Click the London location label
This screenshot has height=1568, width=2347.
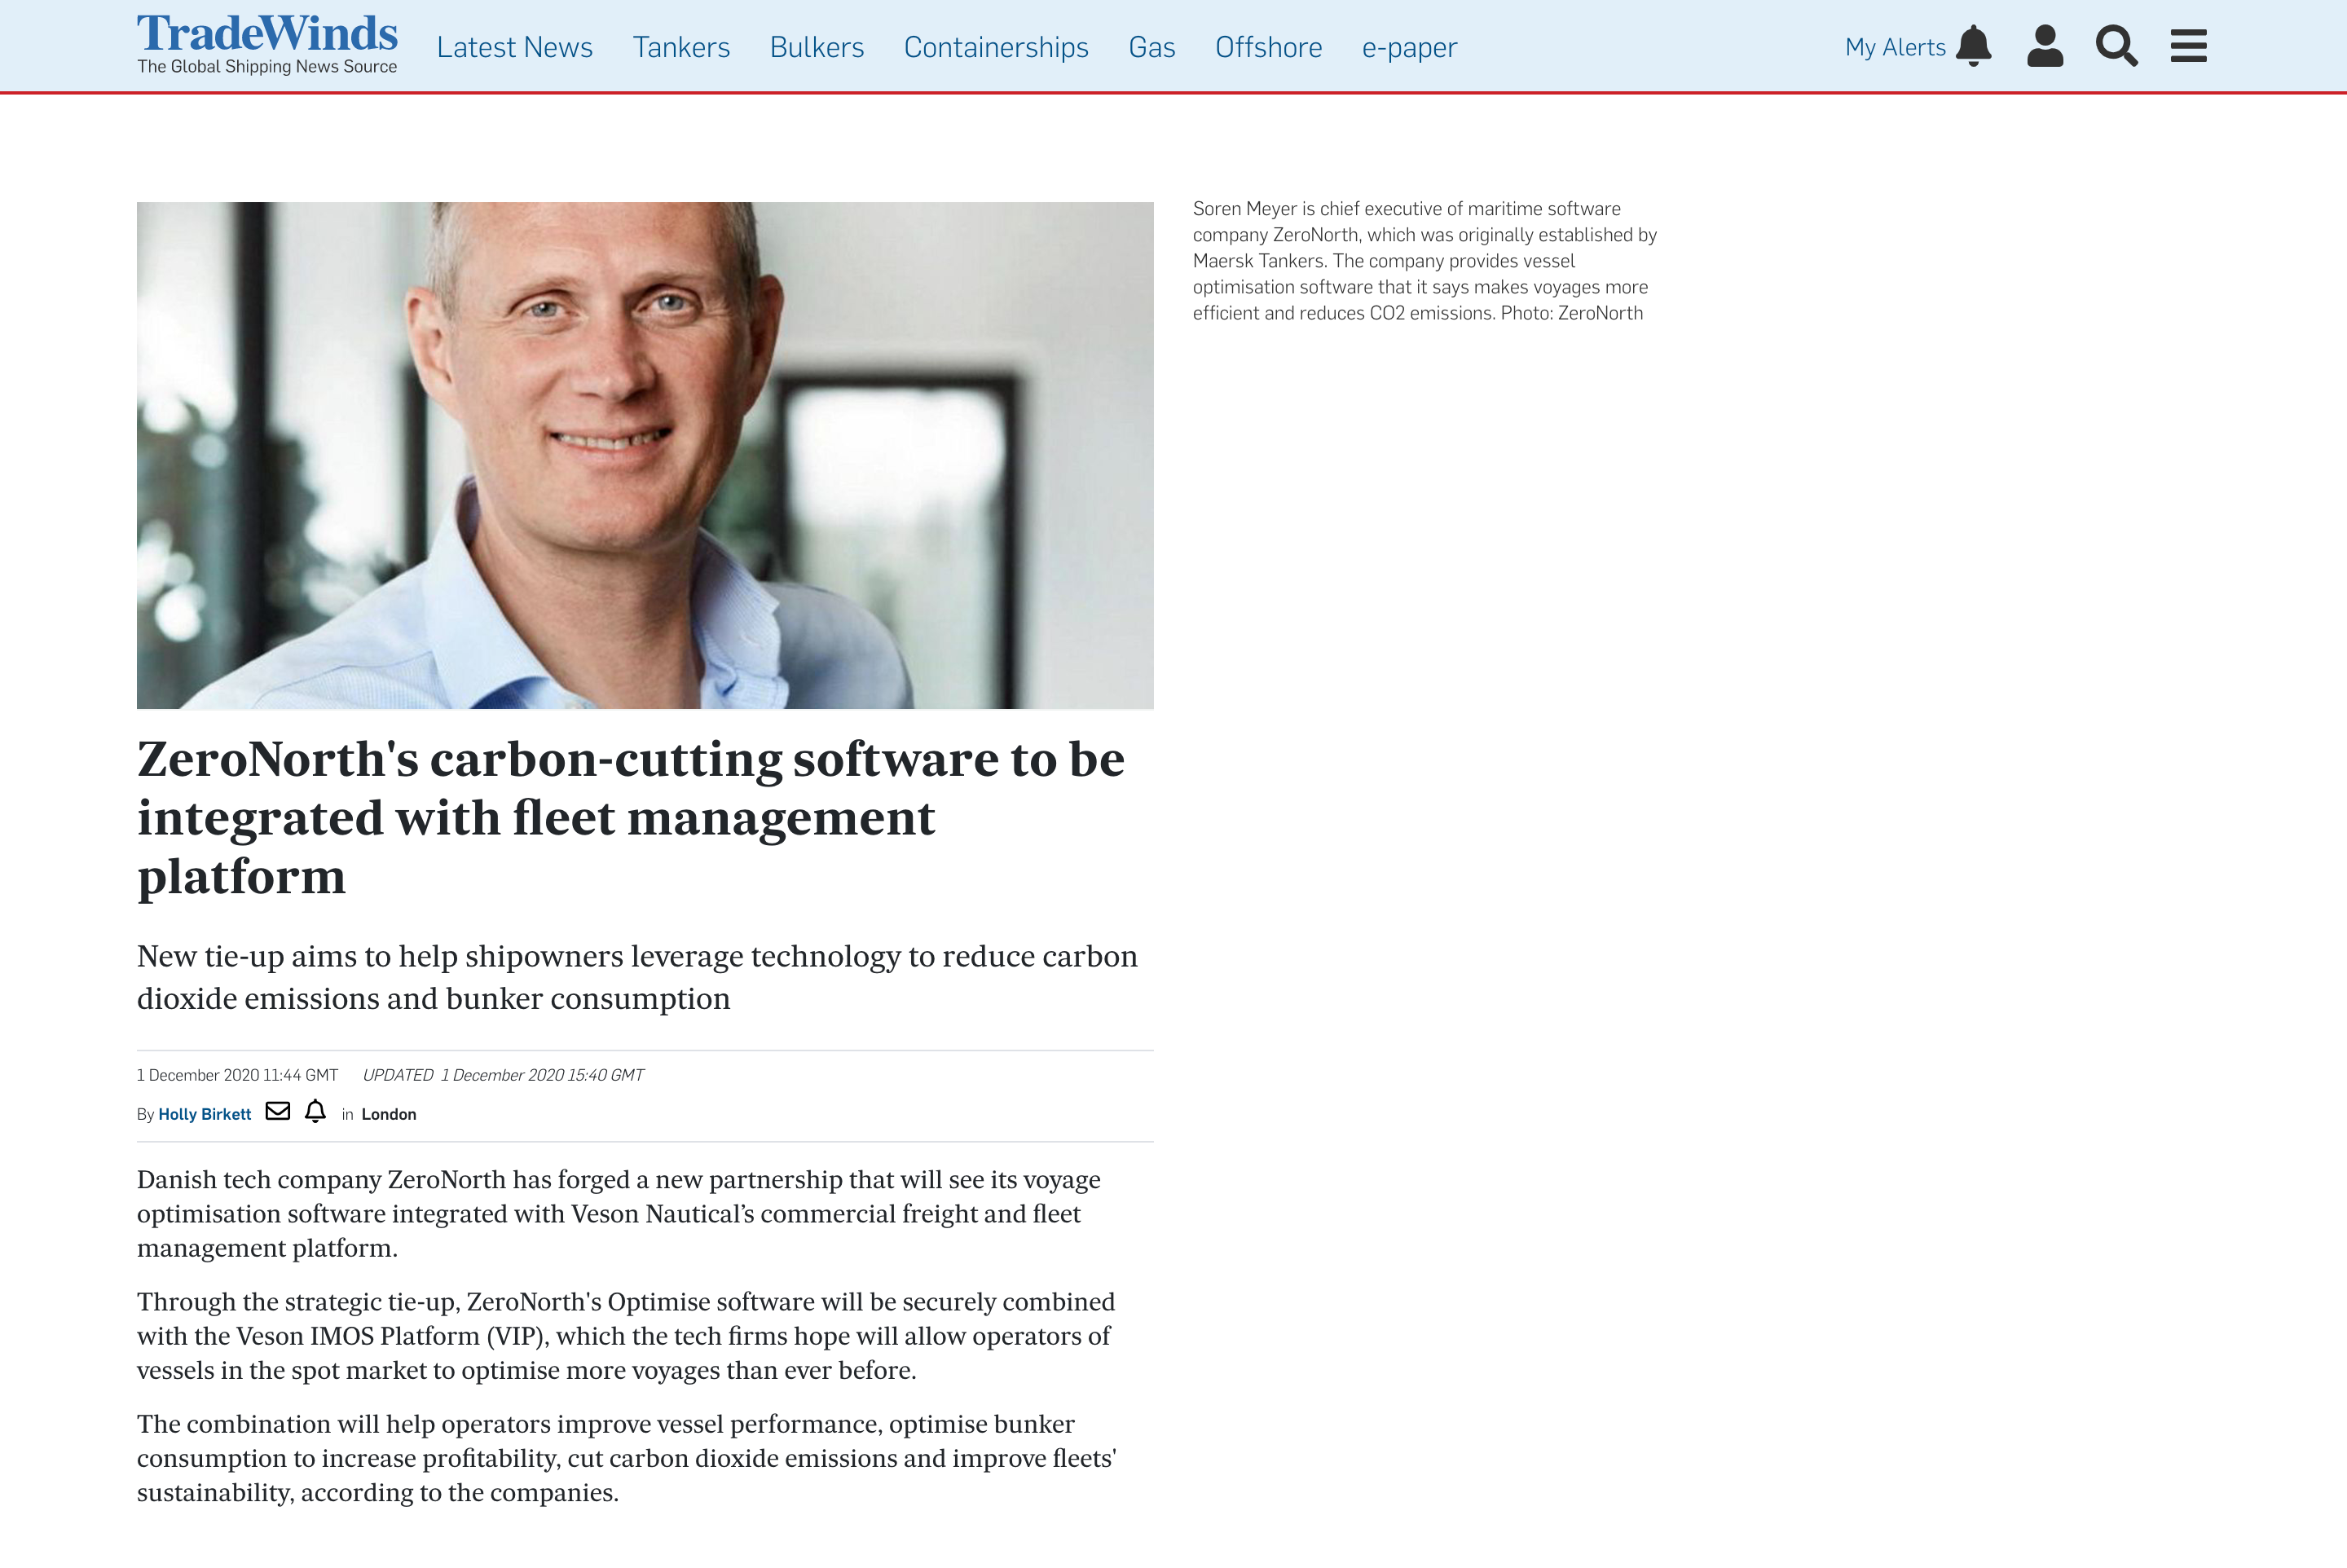point(388,1114)
